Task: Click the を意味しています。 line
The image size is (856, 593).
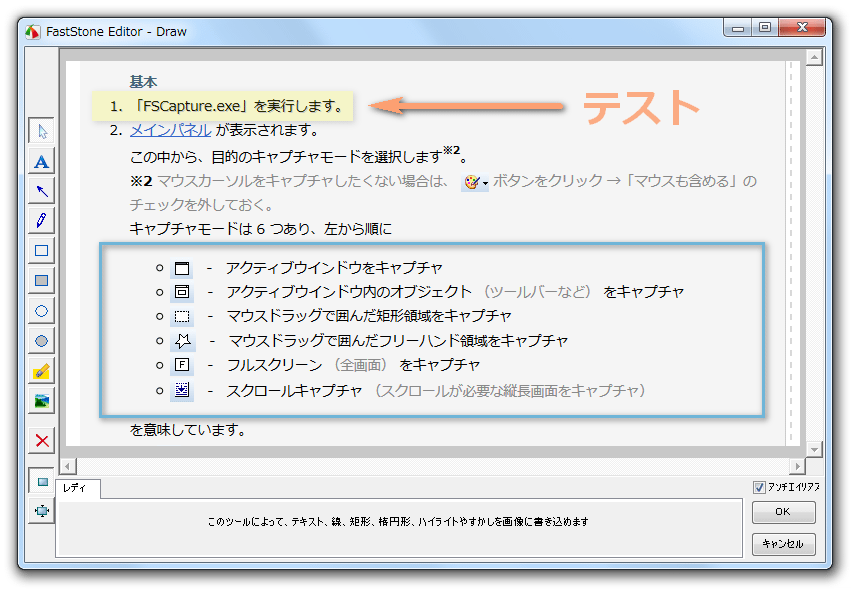Action: click(x=187, y=430)
